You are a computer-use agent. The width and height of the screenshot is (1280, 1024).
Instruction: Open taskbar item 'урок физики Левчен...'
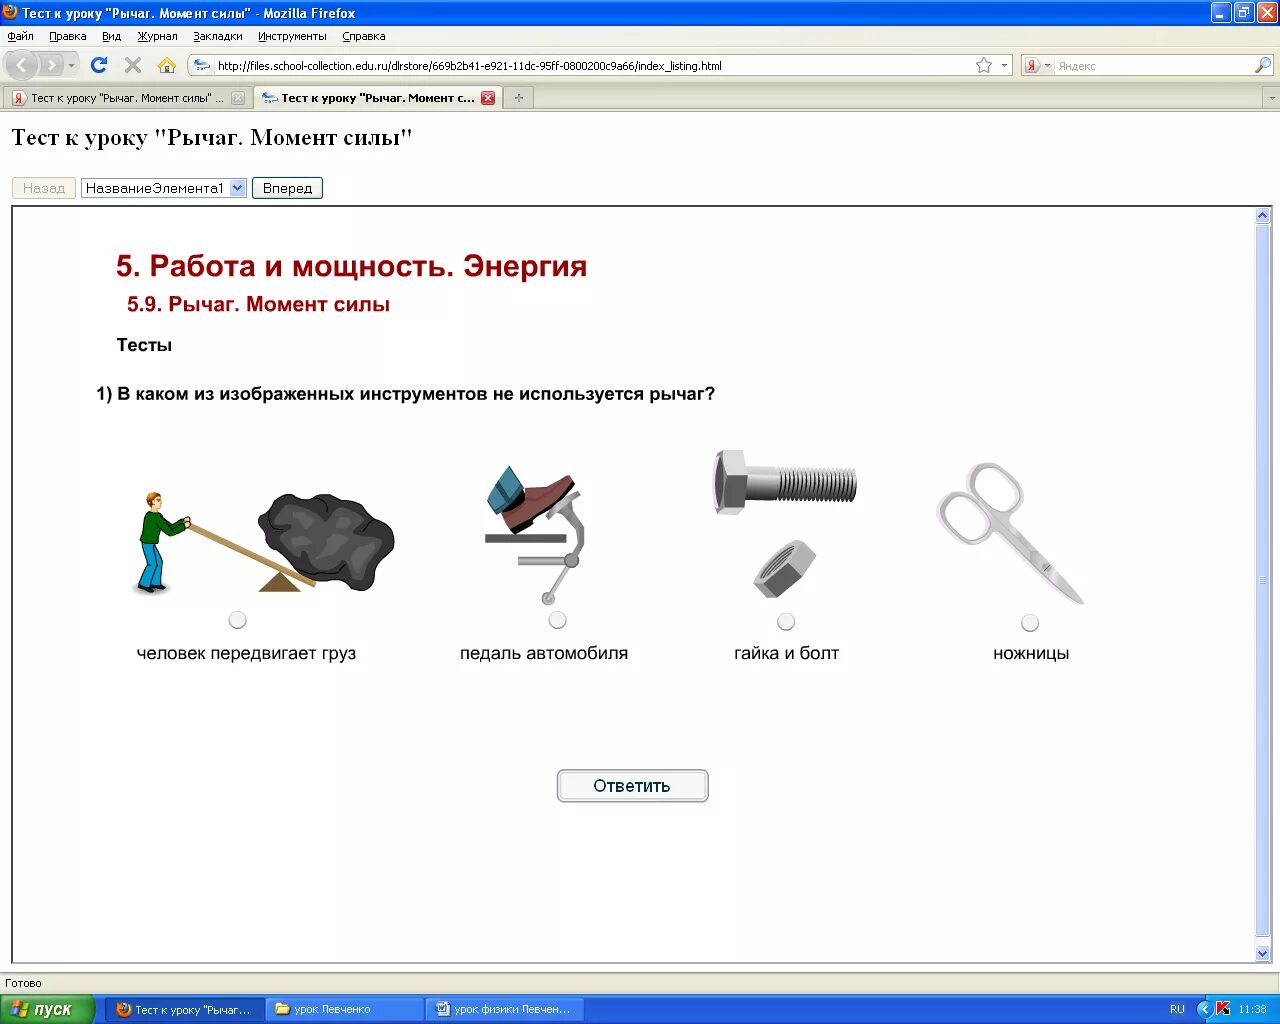coord(505,1009)
